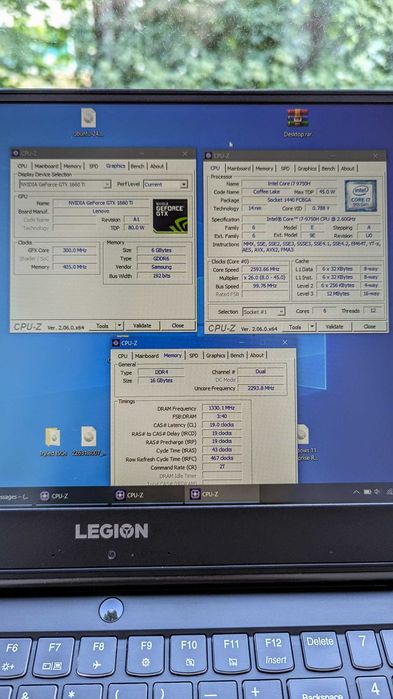Click the CAS# Latency 19.0 clocks value
Viewport: 393px width, 699px height.
coord(221,425)
